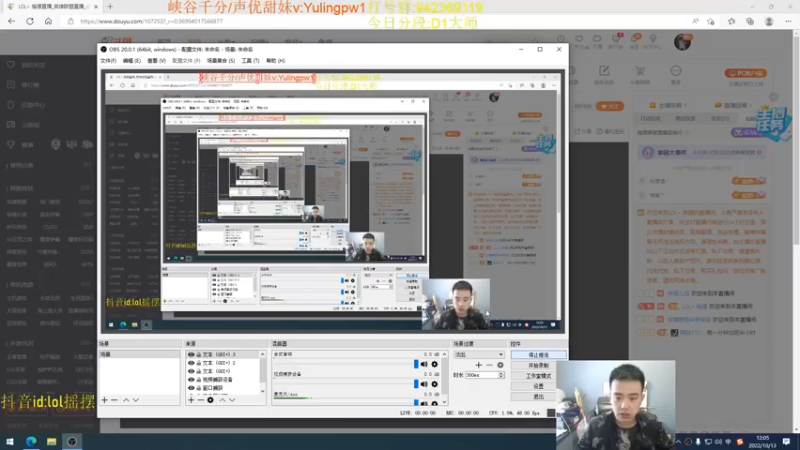
Task: Go back in Edge browser
Action: 11,21
